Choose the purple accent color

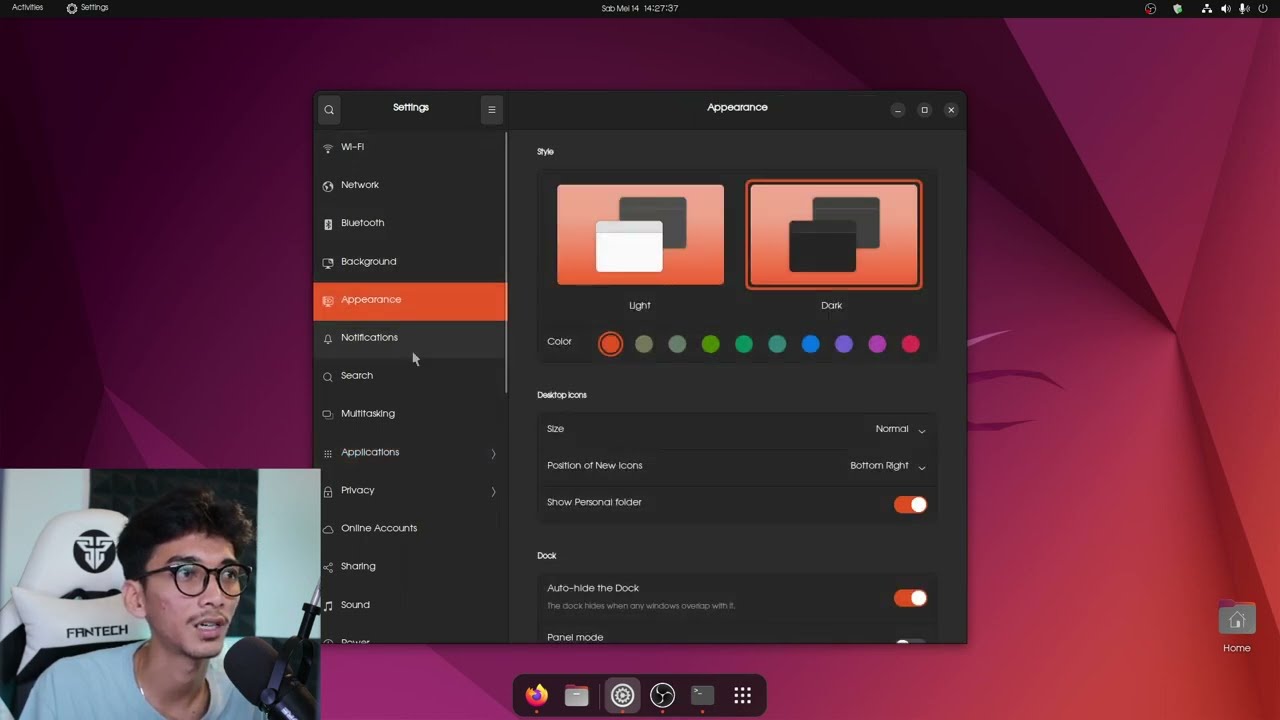pos(844,344)
